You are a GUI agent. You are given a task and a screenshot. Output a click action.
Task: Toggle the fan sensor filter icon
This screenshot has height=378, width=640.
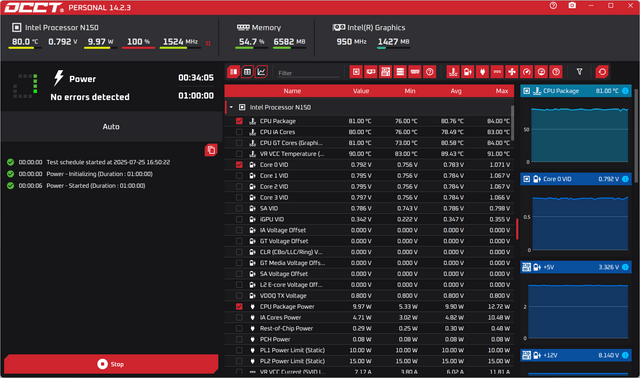511,72
